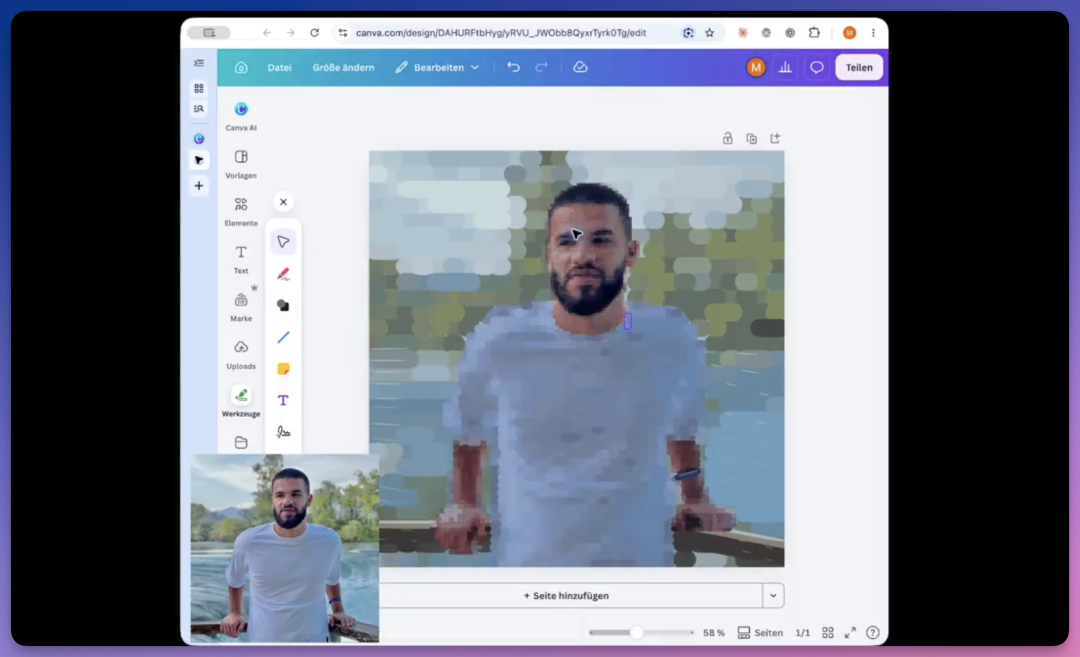
Task: Check cloud save status icon
Action: (x=580, y=67)
